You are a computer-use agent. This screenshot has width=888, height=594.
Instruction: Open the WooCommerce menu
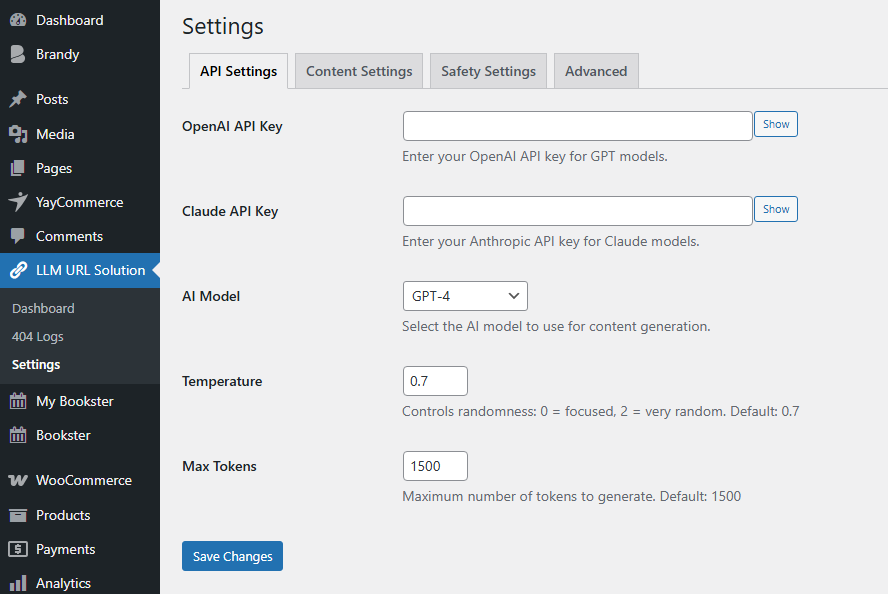click(80, 480)
